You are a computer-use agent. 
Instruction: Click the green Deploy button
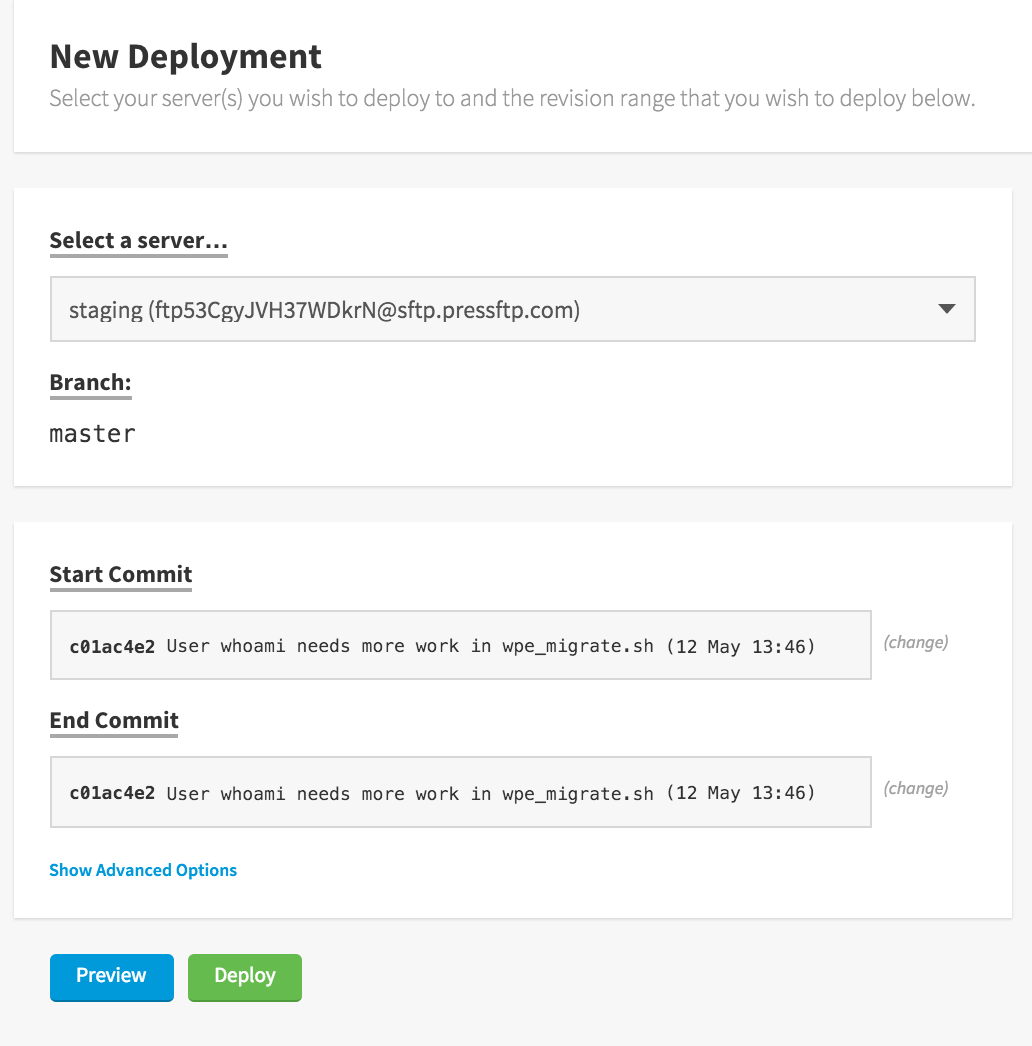(244, 977)
